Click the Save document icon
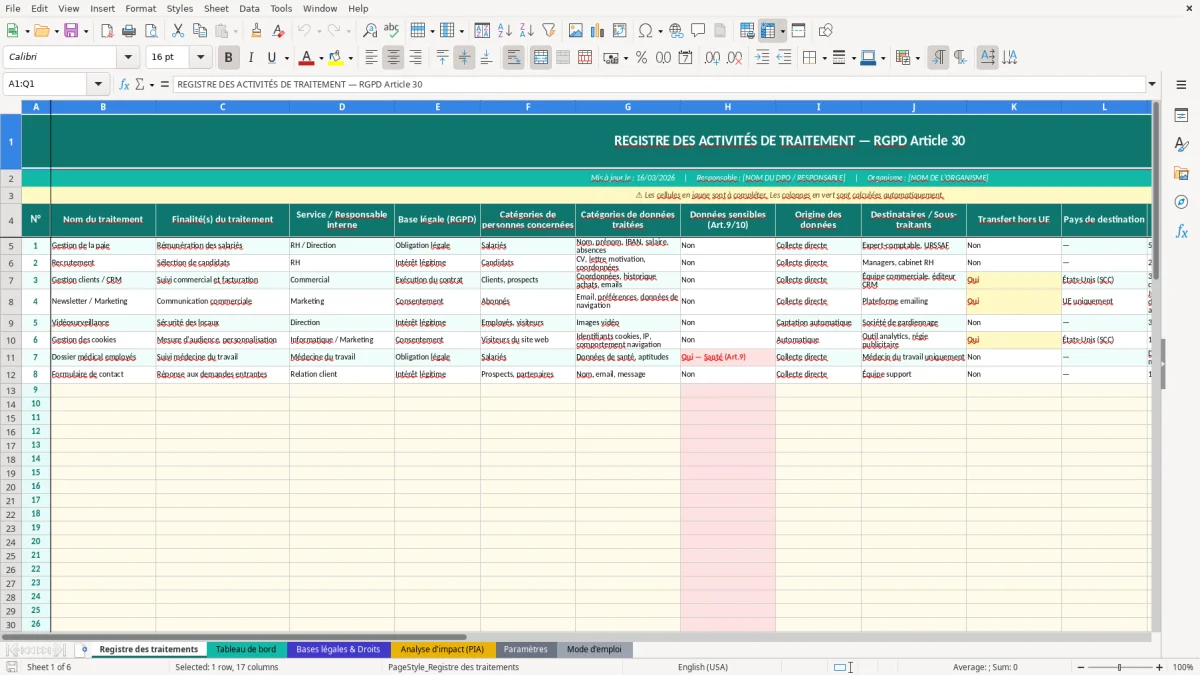This screenshot has width=1200, height=675. coord(71,31)
